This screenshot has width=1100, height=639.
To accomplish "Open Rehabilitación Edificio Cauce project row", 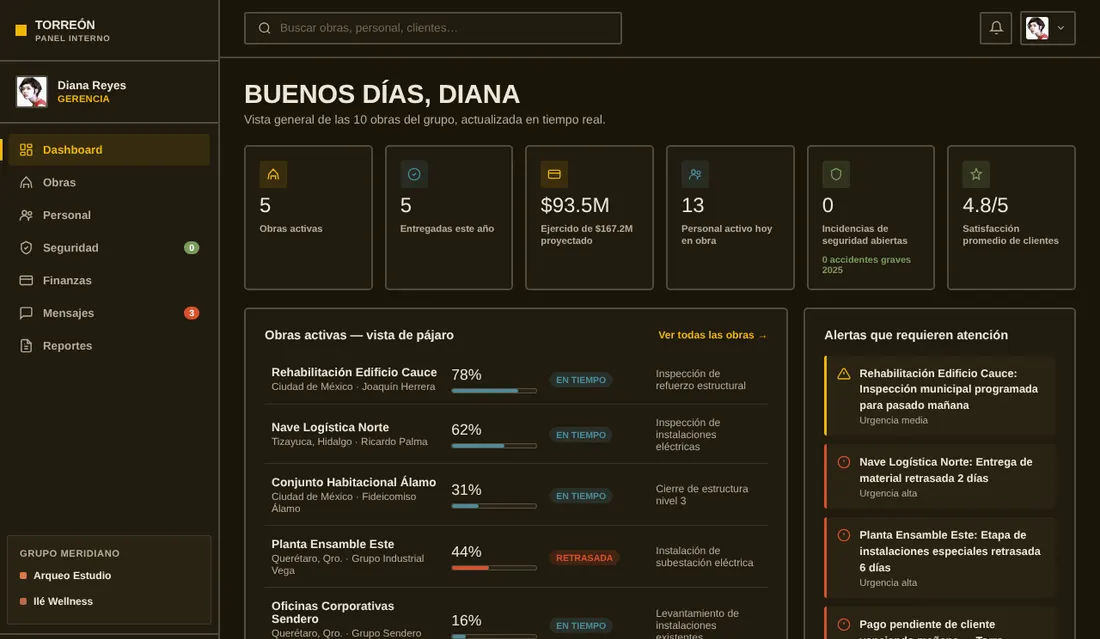I will pyautogui.click(x=516, y=379).
